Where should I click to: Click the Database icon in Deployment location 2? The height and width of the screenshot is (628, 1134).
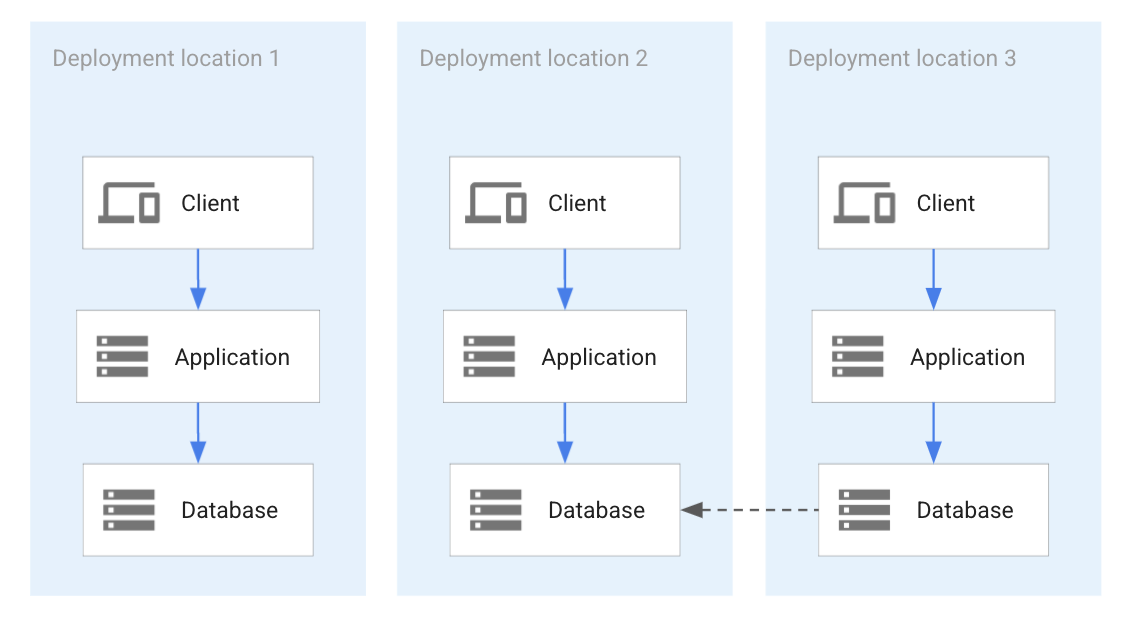click(x=494, y=509)
